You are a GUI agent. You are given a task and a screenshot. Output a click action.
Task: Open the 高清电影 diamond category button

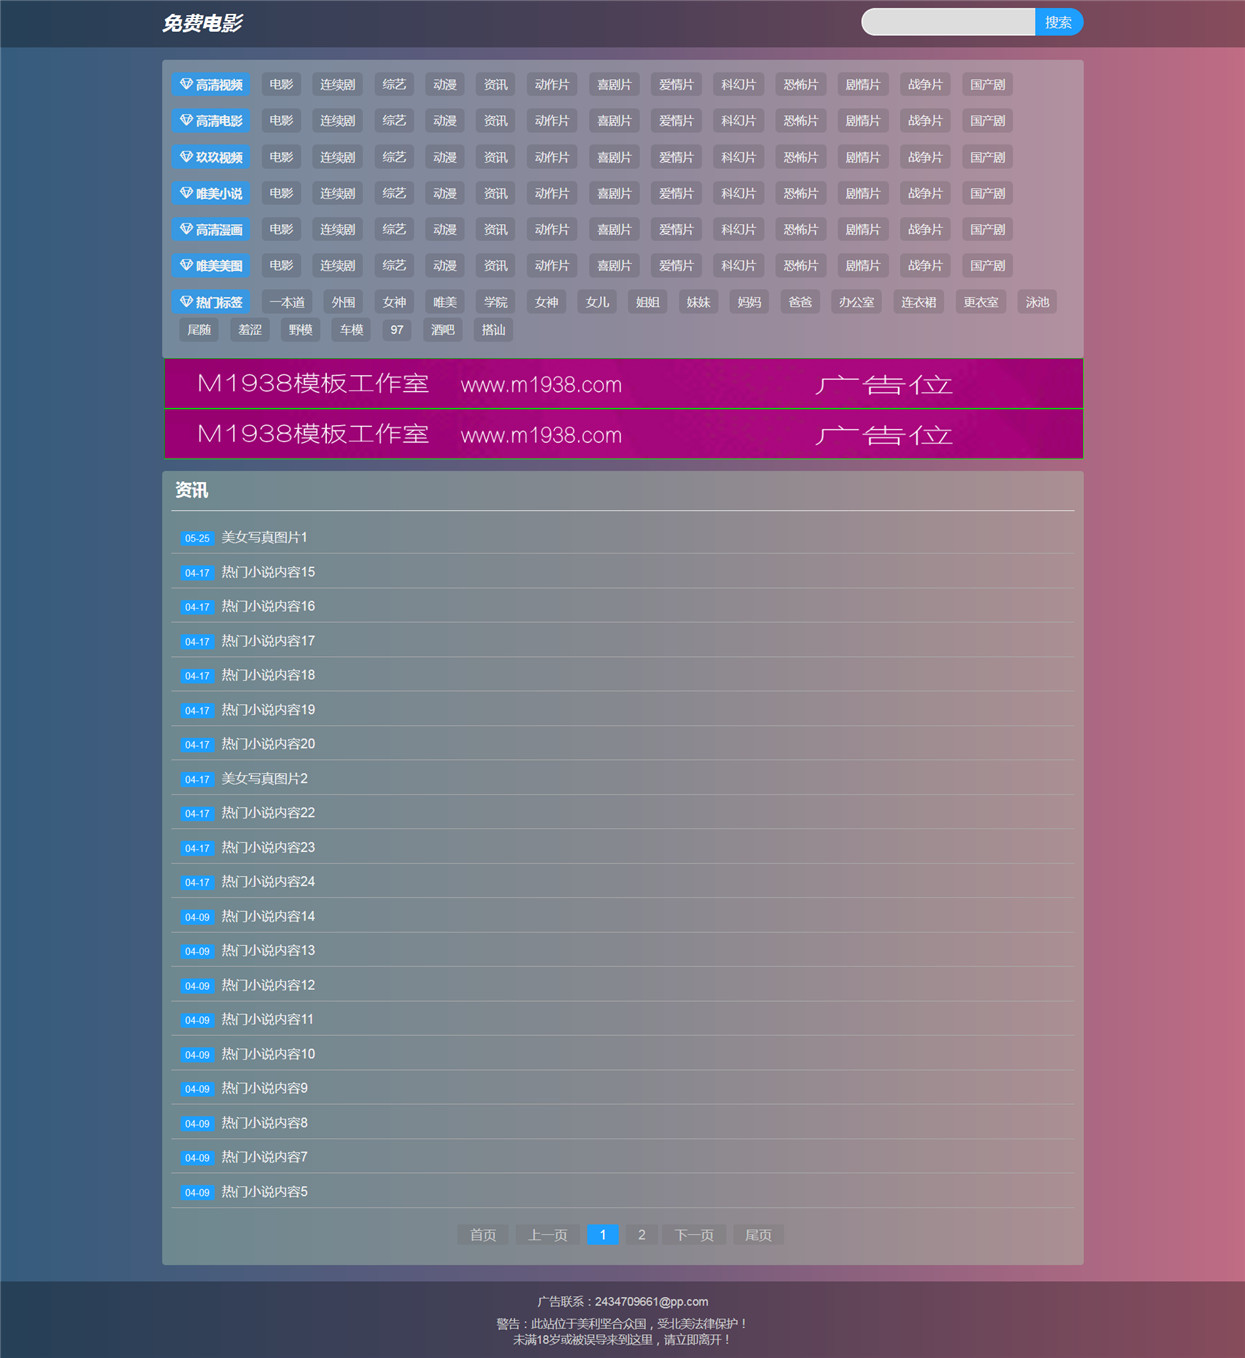[211, 121]
